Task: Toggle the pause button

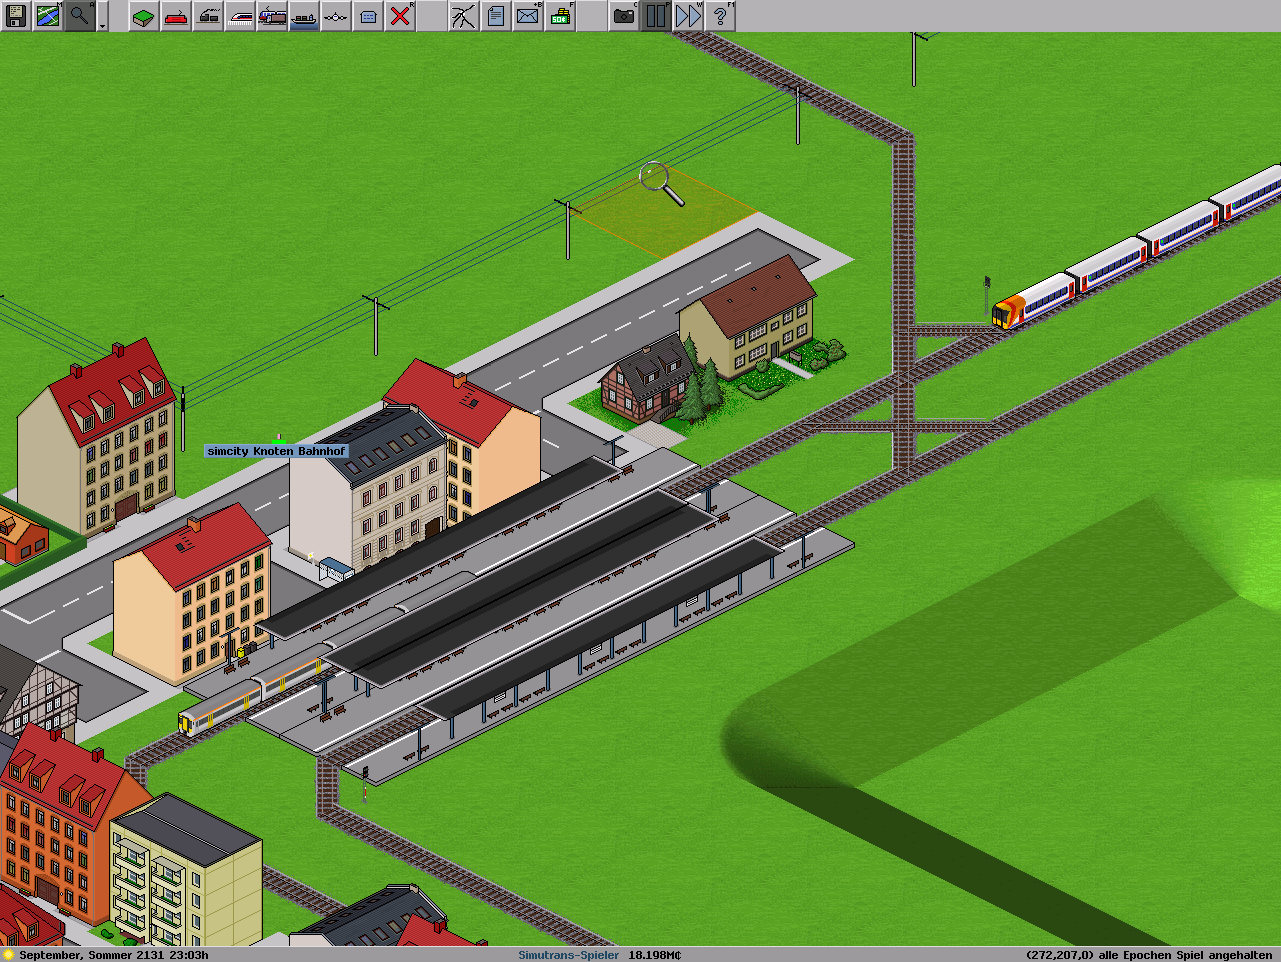Action: click(656, 16)
